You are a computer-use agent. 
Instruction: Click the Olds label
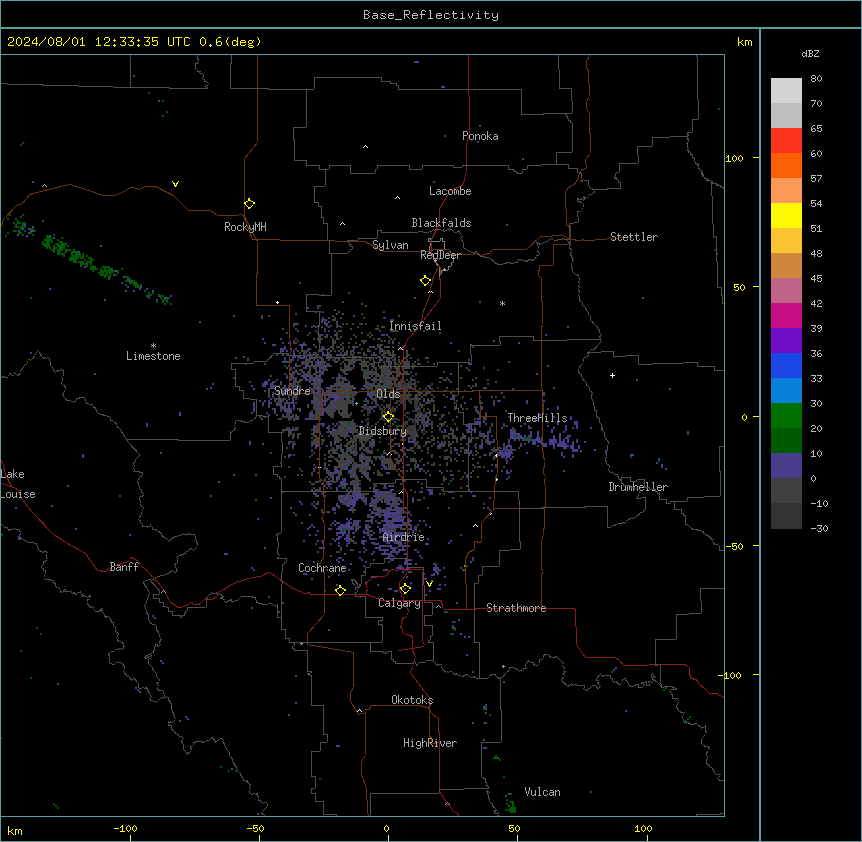tap(388, 394)
